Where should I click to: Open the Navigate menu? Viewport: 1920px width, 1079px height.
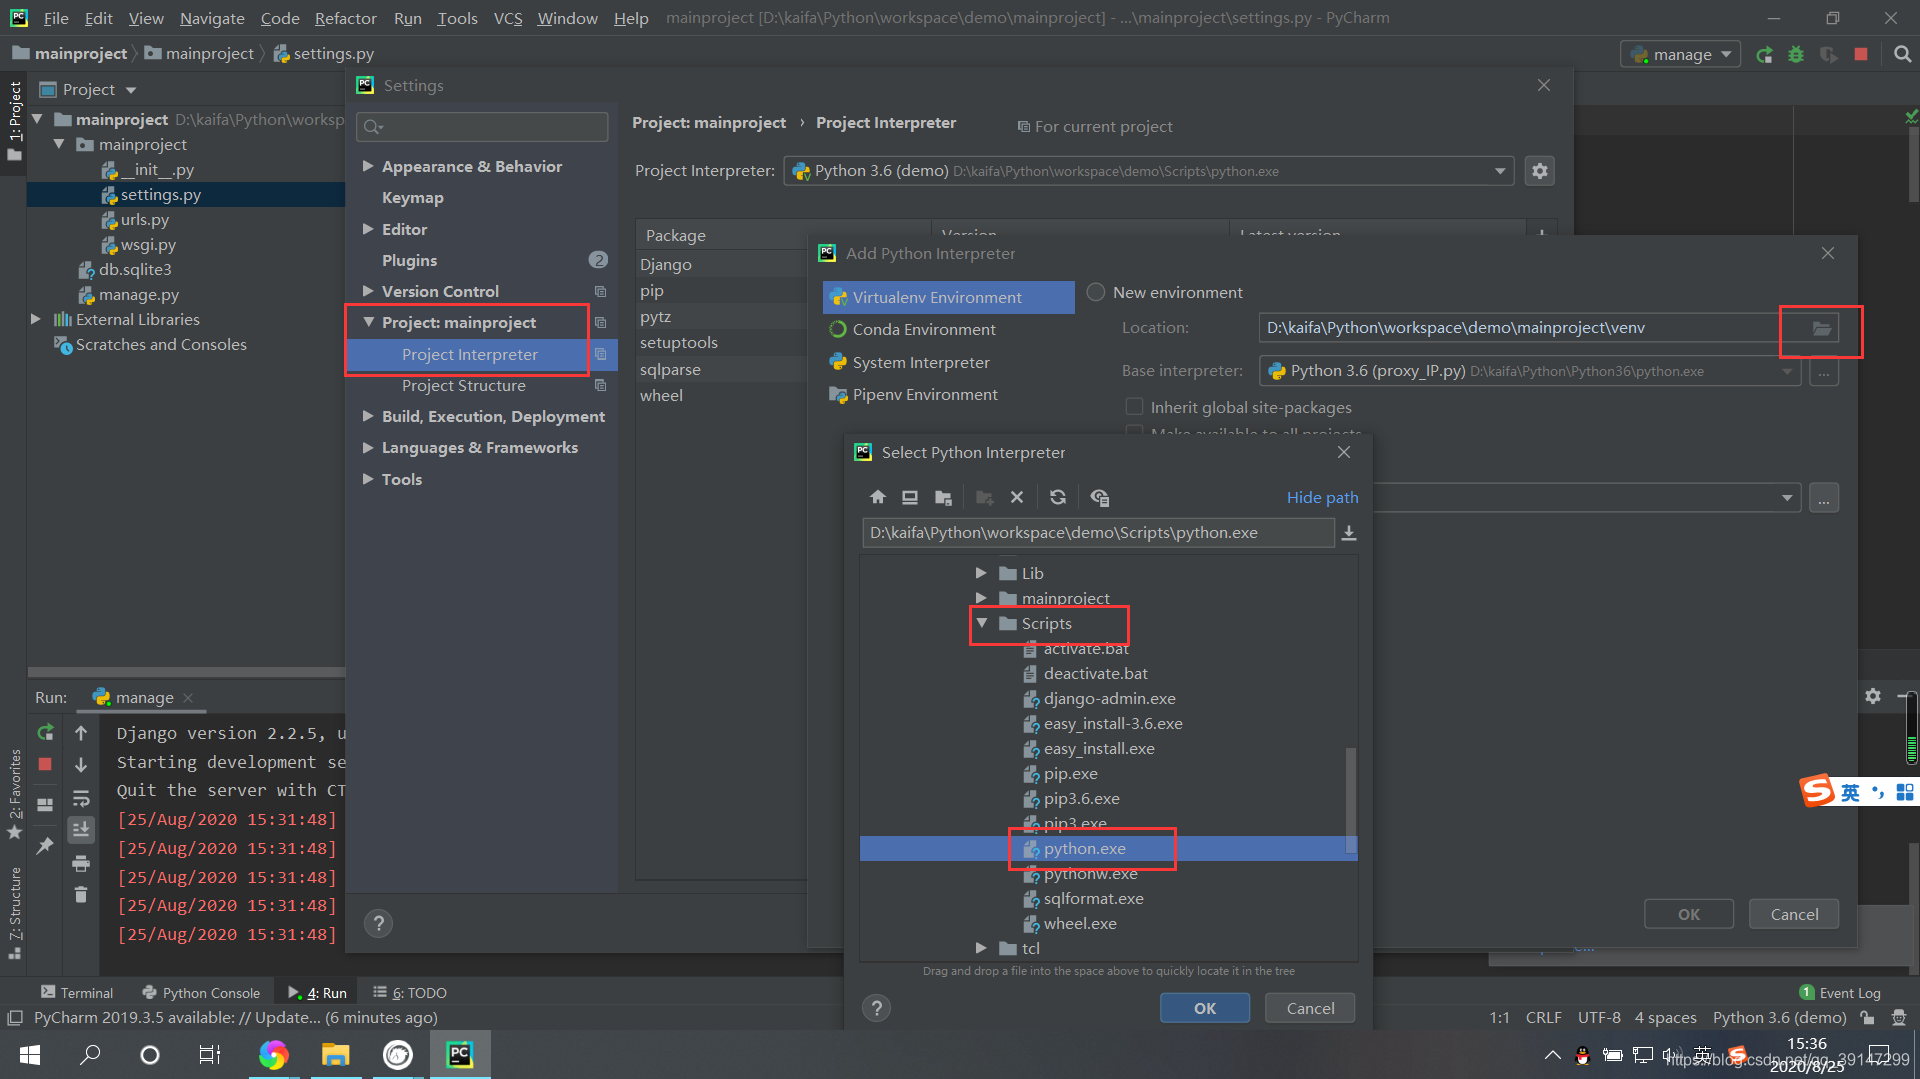click(212, 18)
